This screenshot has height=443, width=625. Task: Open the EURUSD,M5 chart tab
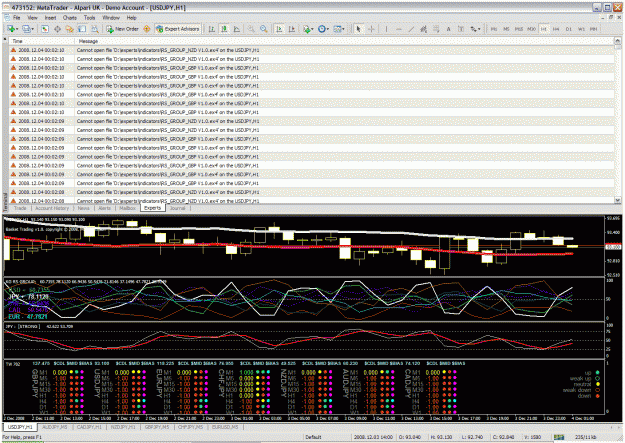[x=225, y=427]
